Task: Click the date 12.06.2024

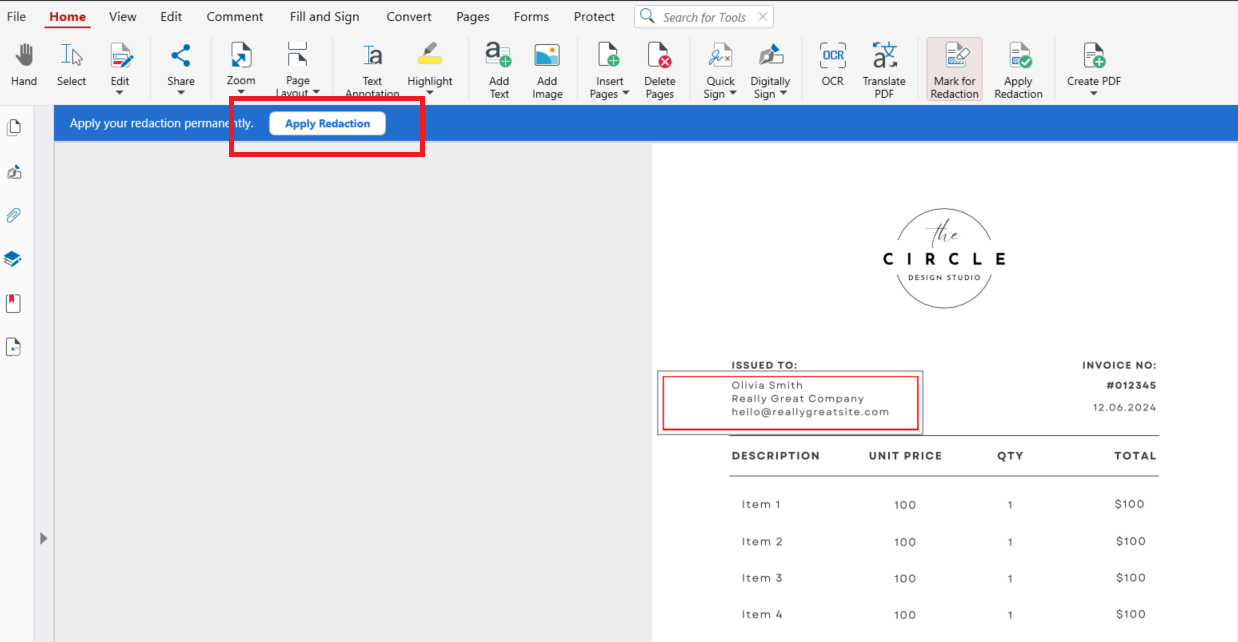Action: coord(1124,408)
